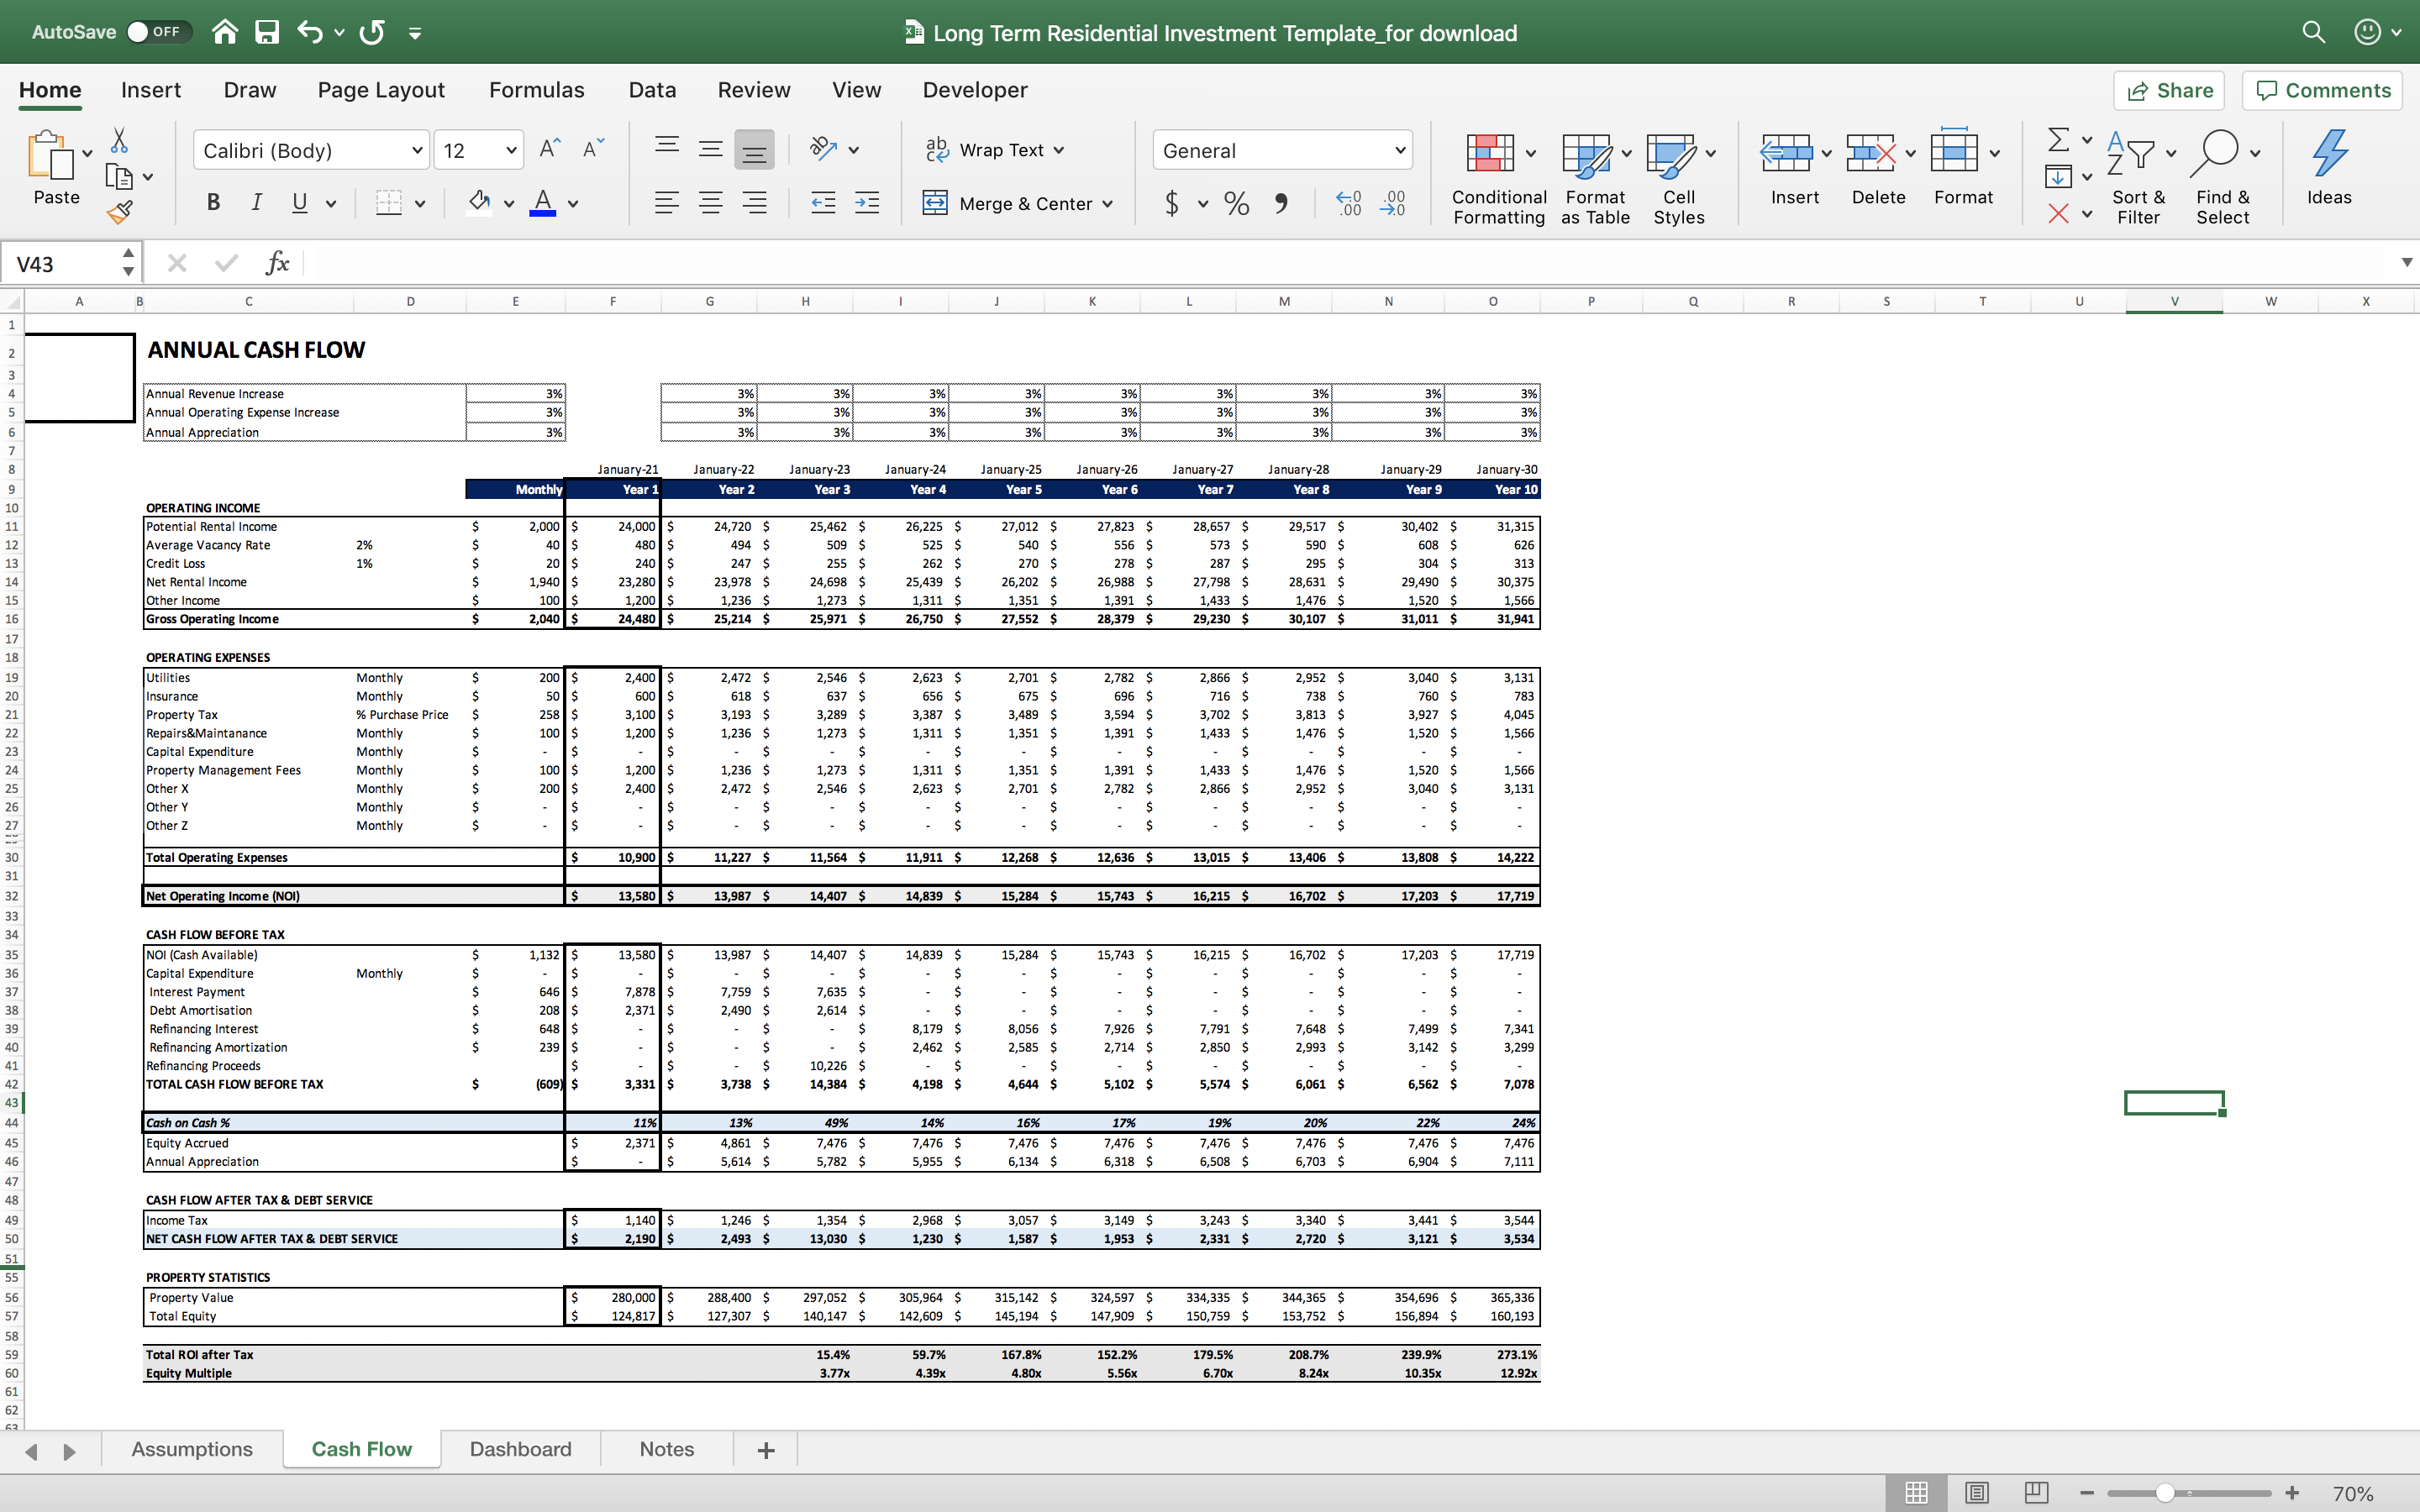Click the Copy icon

tap(119, 177)
